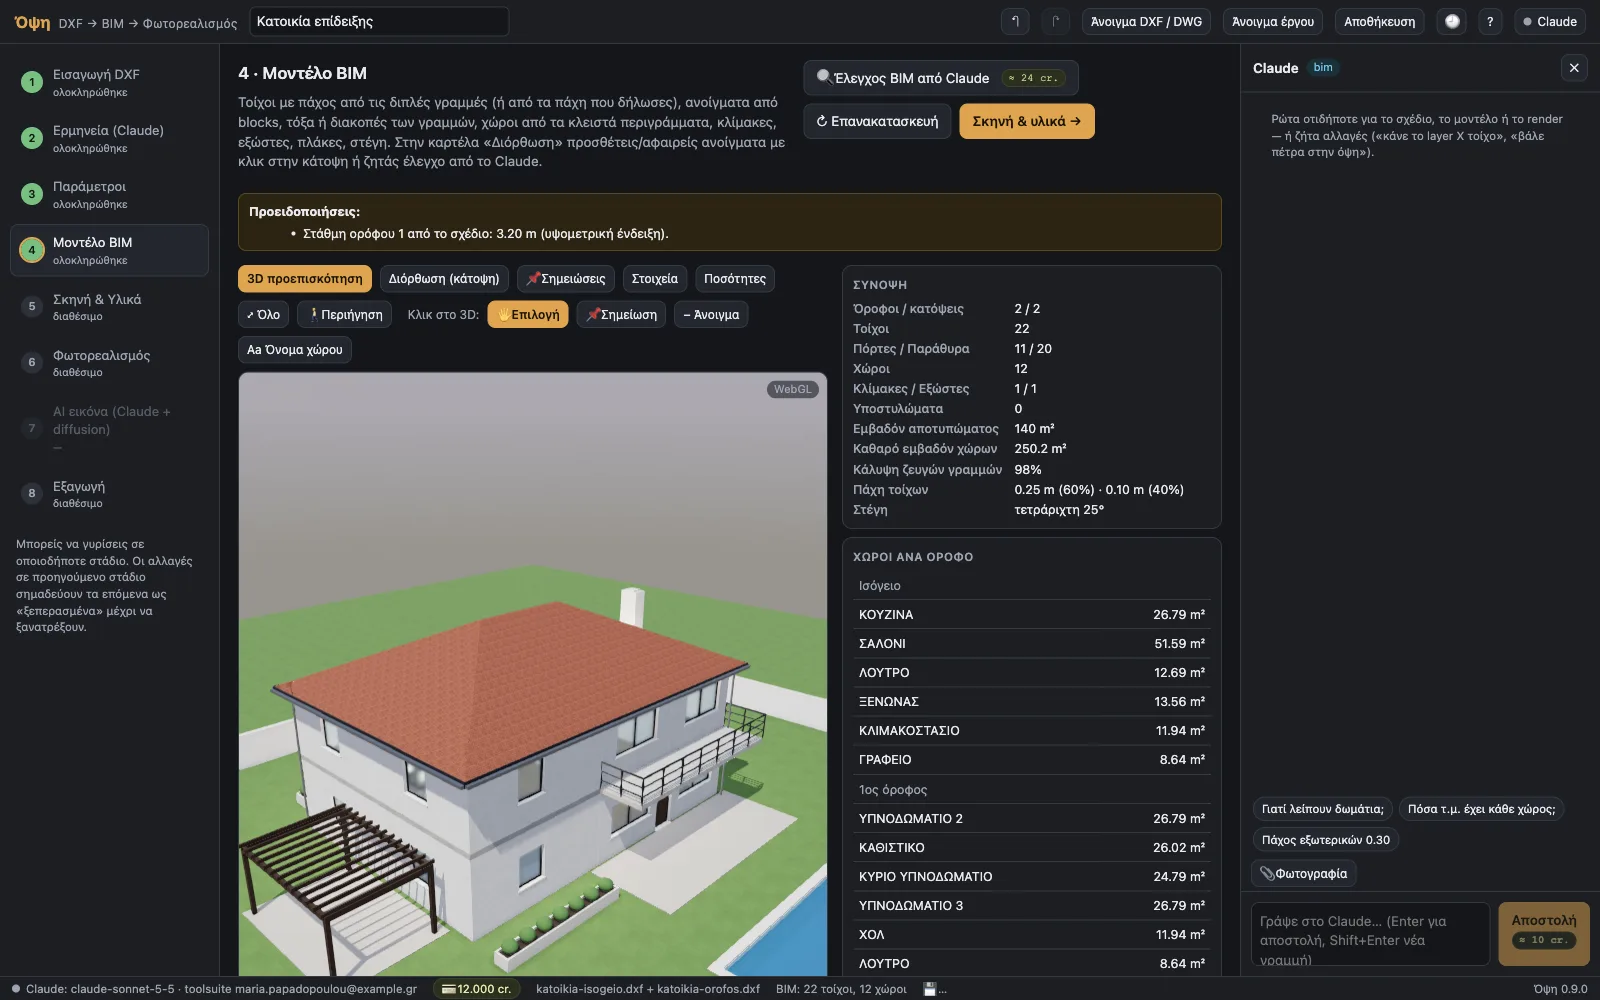Click the undo arrow icon in top bar
1600x1000 pixels.
pyautogui.click(x=1015, y=21)
